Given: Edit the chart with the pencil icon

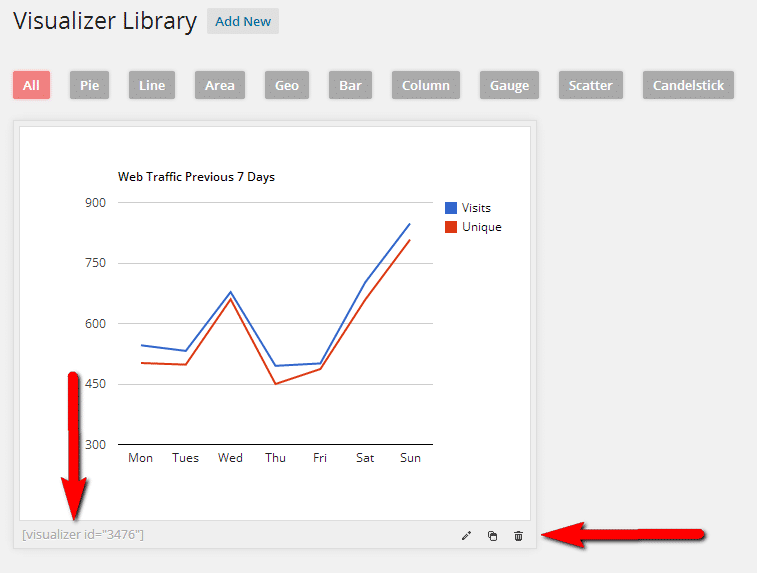Looking at the screenshot, I should click(x=466, y=536).
